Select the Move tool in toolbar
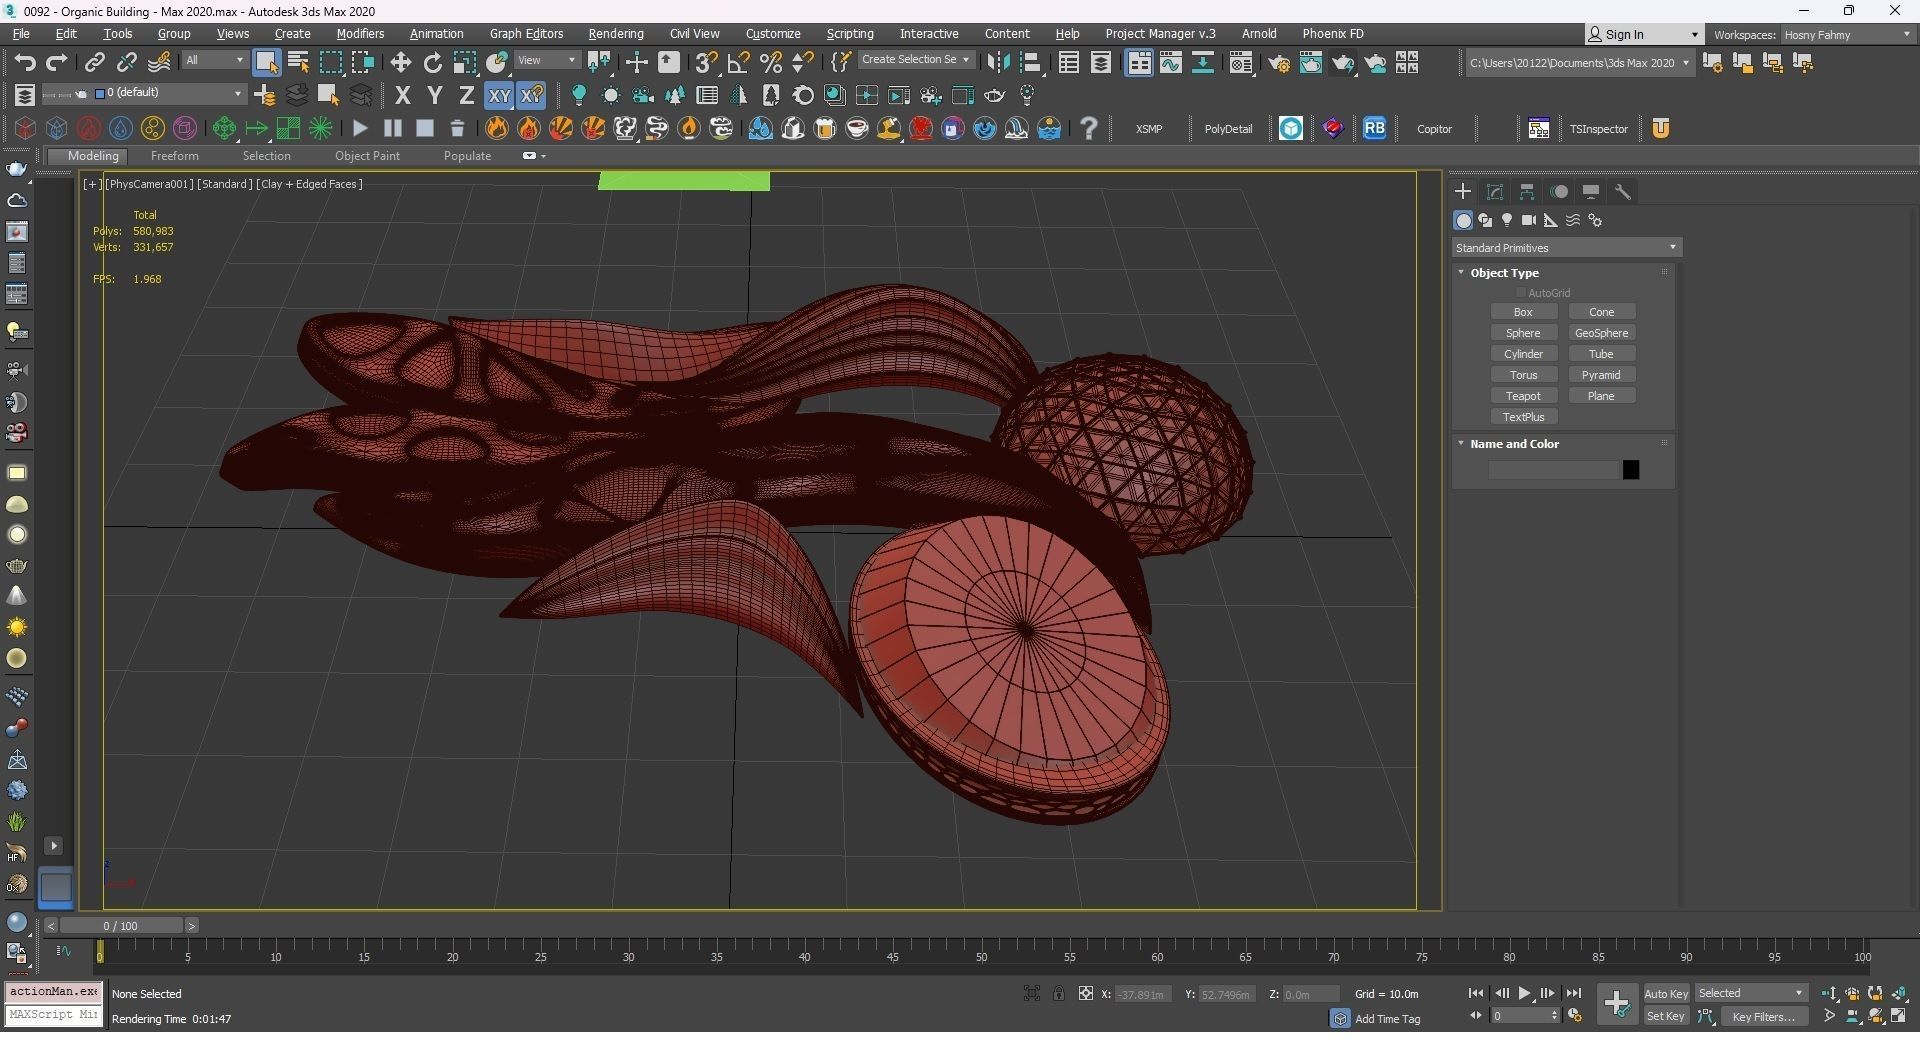Viewport: 1920px width, 1040px height. (400, 62)
